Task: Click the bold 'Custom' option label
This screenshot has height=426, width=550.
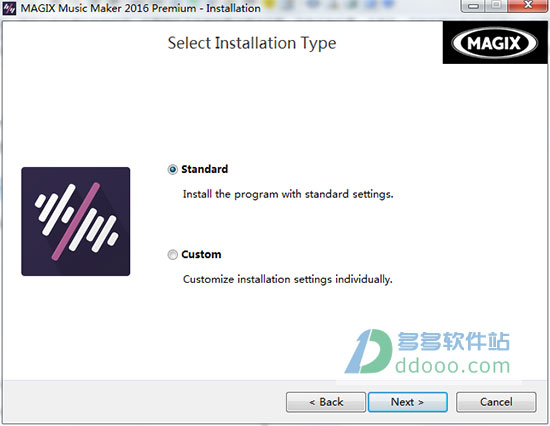Action: pyautogui.click(x=201, y=254)
